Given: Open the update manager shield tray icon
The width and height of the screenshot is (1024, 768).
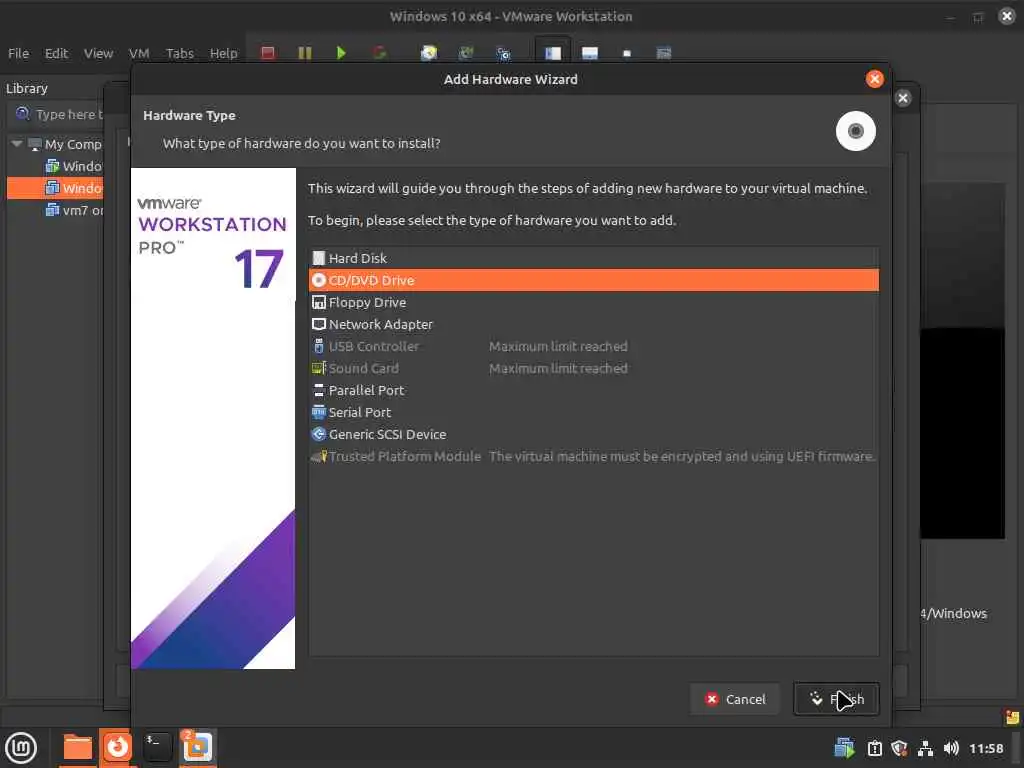Looking at the screenshot, I should tap(900, 748).
